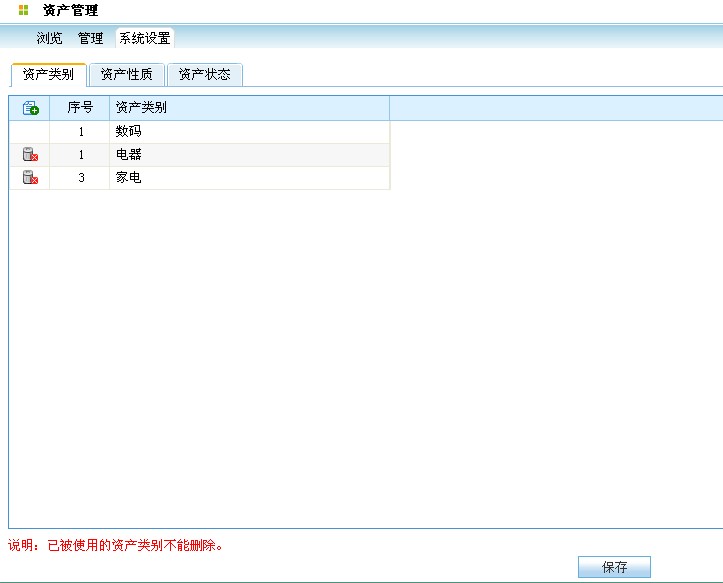
Task: Switch to the 资产性质 tab
Action: [126, 75]
